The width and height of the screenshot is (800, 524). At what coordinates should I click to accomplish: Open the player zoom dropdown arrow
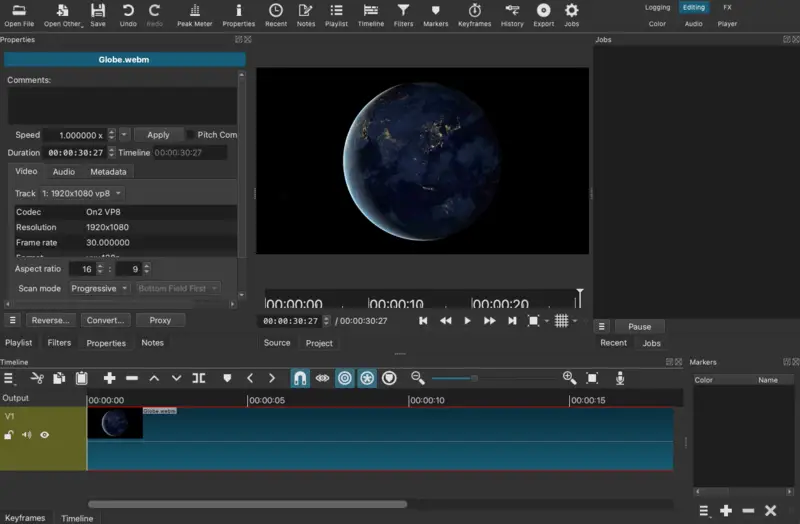(x=546, y=321)
